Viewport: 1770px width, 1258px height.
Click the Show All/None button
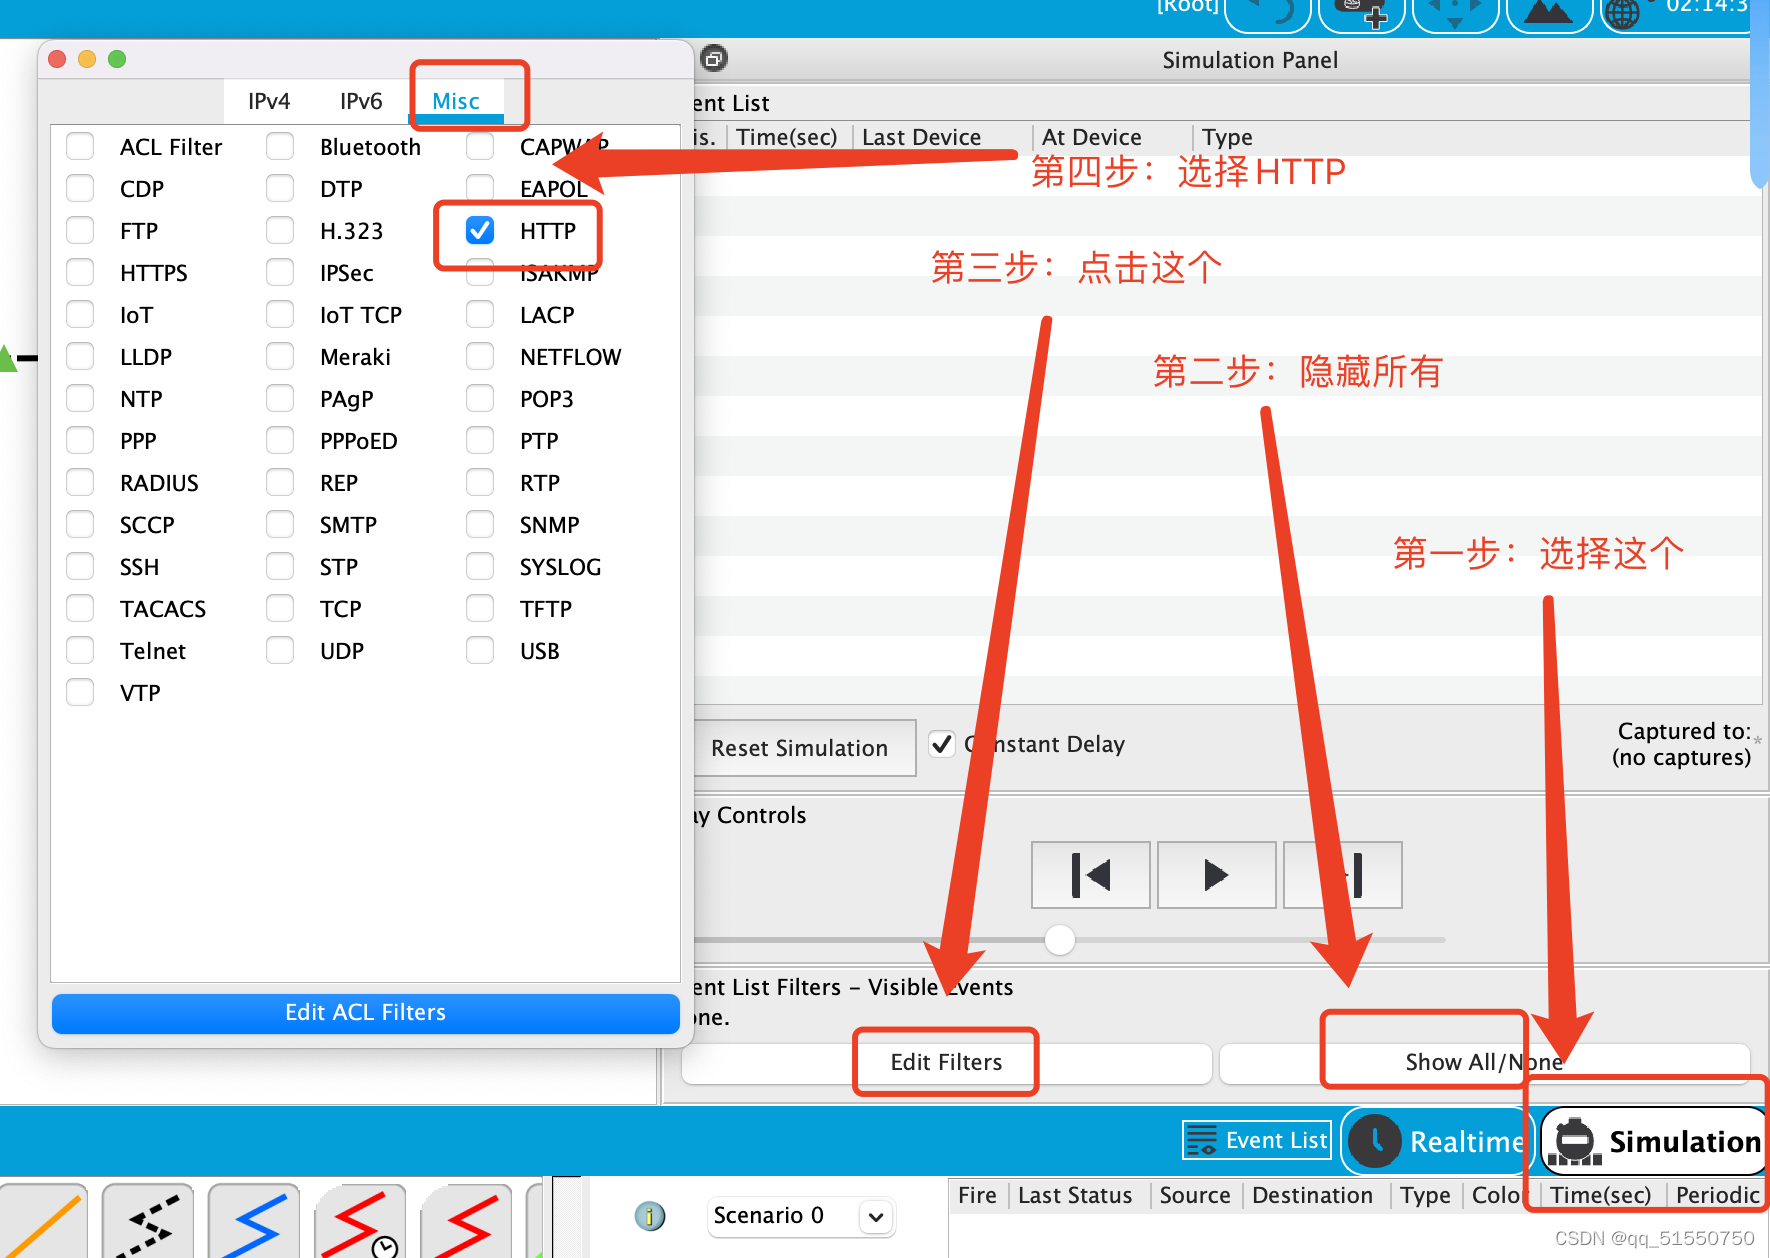(x=1484, y=1062)
